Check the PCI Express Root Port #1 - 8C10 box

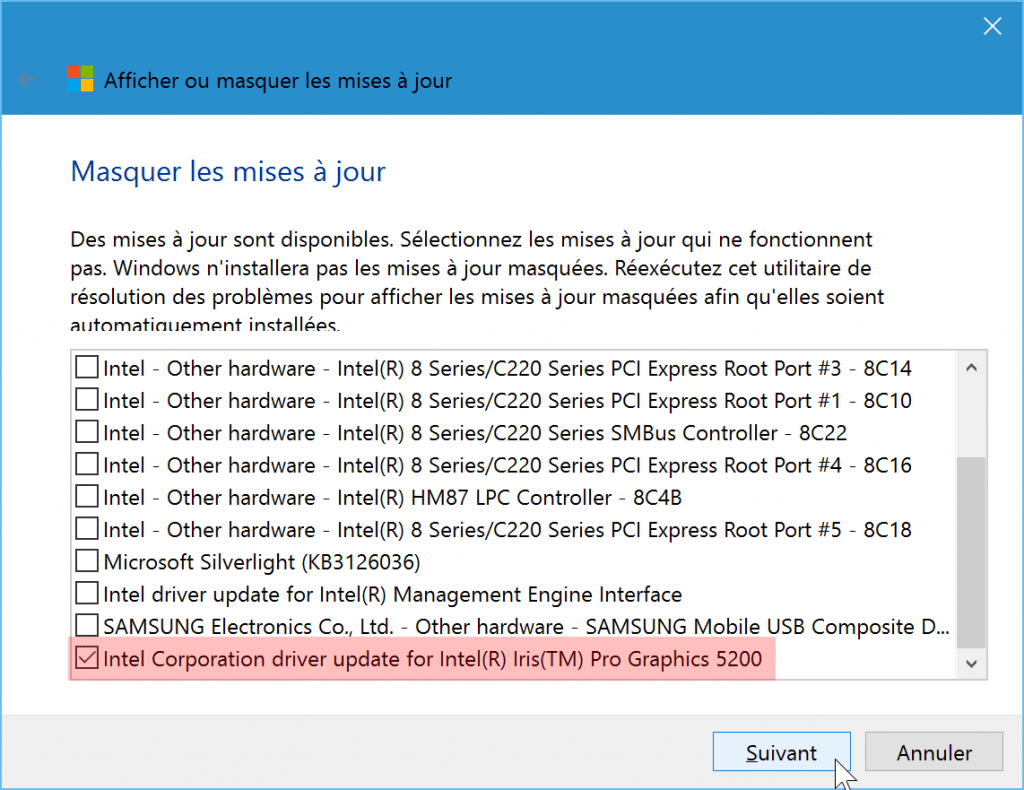(87, 400)
